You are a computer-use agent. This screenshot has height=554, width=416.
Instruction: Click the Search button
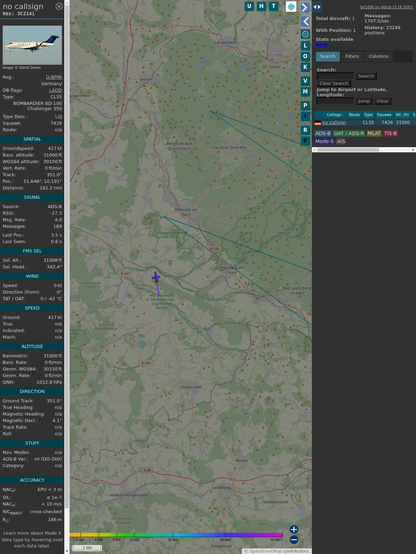coord(366,76)
